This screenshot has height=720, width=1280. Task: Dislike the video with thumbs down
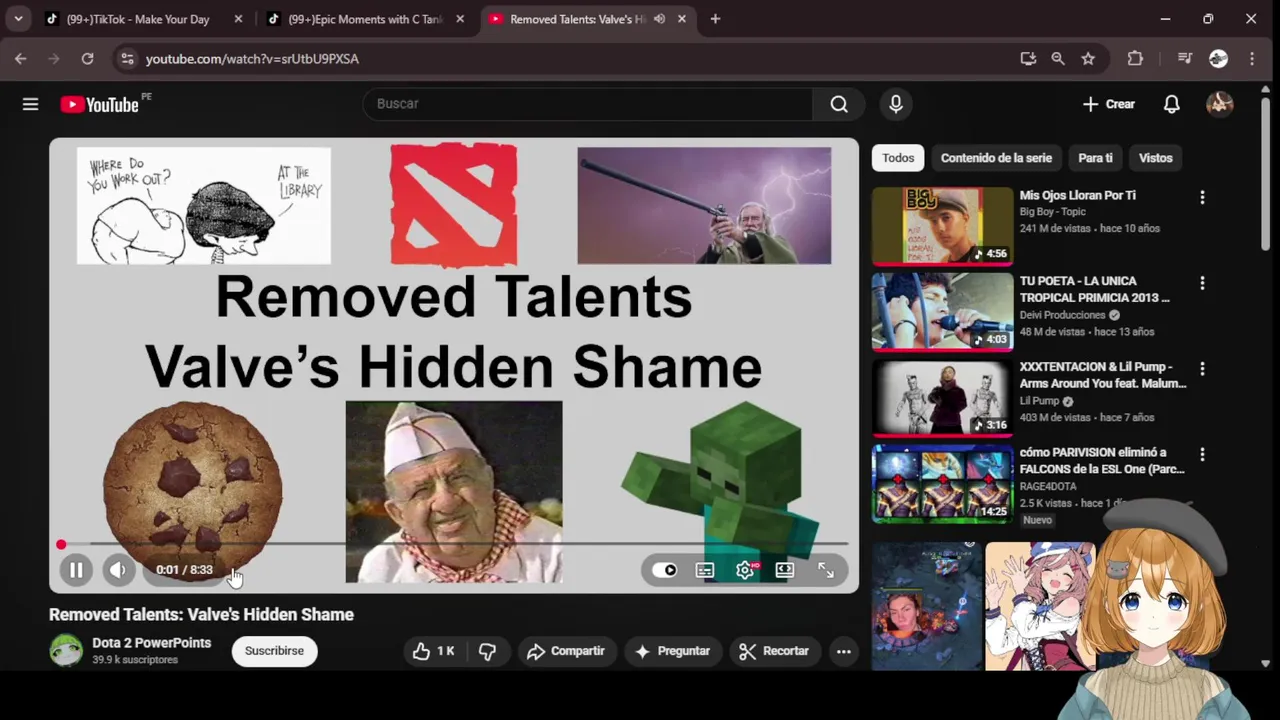click(x=487, y=651)
